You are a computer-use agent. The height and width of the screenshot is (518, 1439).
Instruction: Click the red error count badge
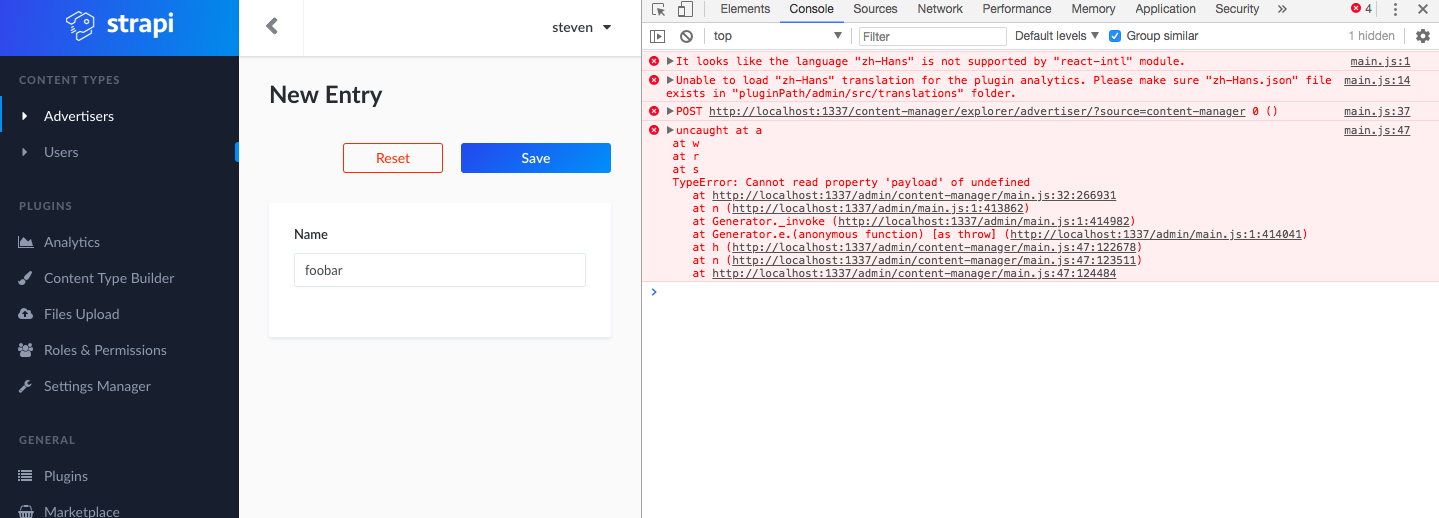[1362, 9]
